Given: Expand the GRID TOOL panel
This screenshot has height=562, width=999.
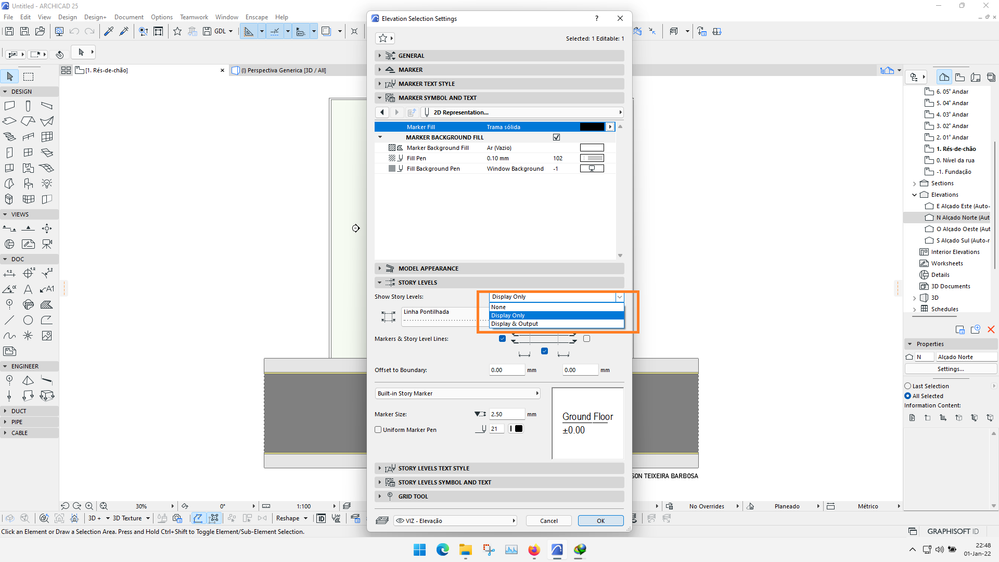Looking at the screenshot, I should 500,496.
